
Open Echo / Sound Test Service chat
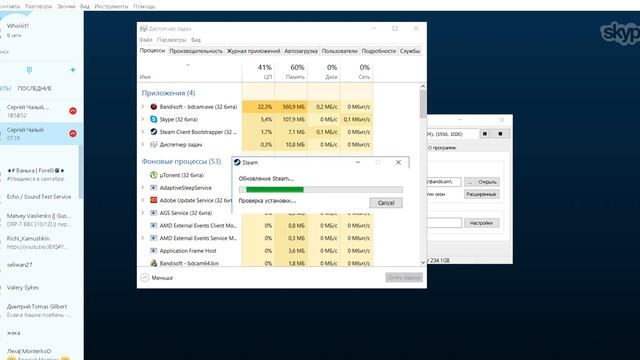(40, 197)
